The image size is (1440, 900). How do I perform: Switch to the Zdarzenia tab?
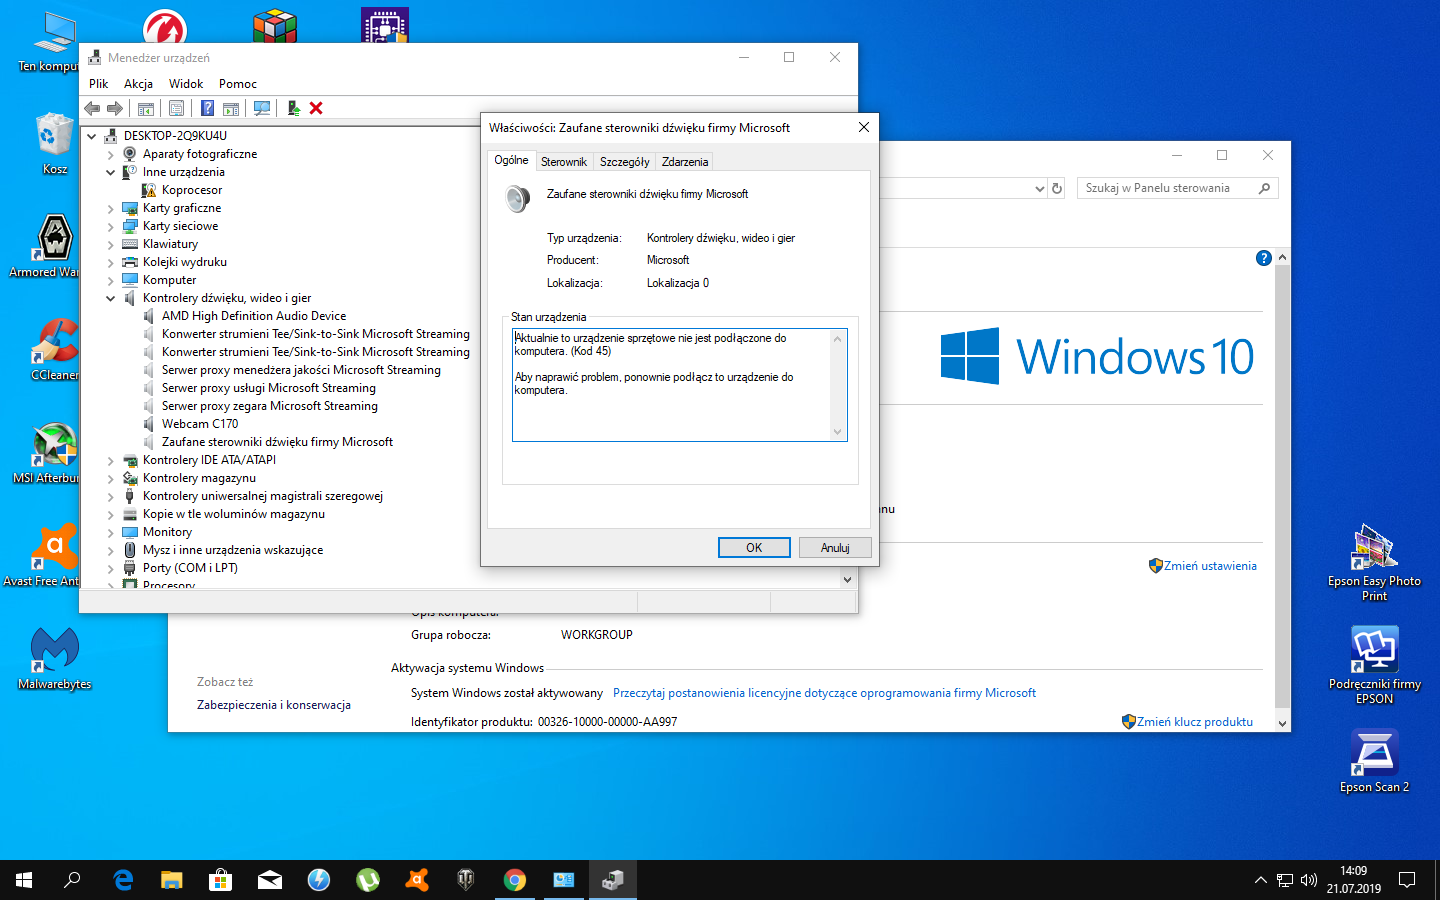pos(685,162)
